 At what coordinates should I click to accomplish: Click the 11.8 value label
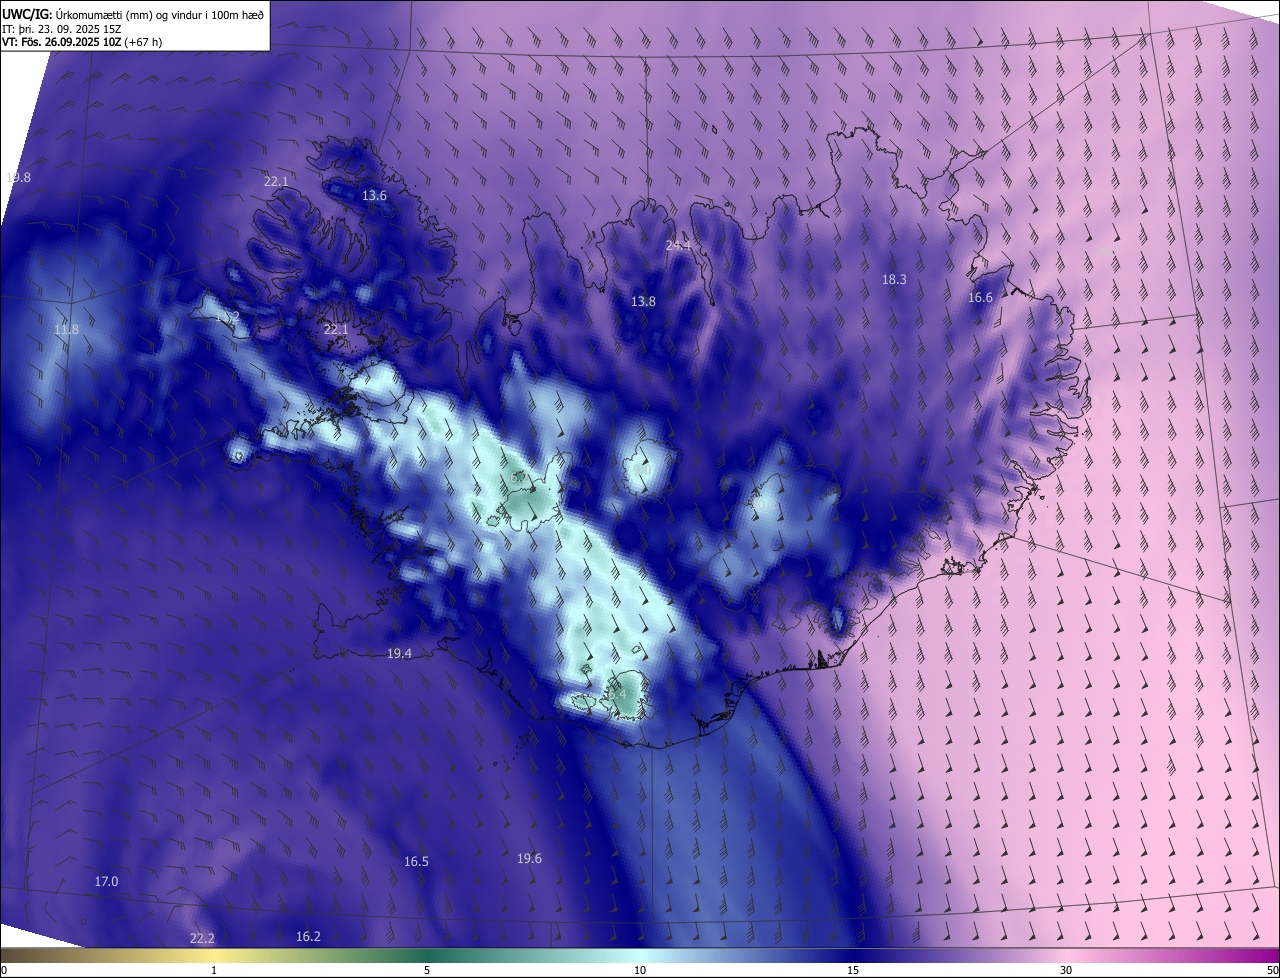pos(66,329)
